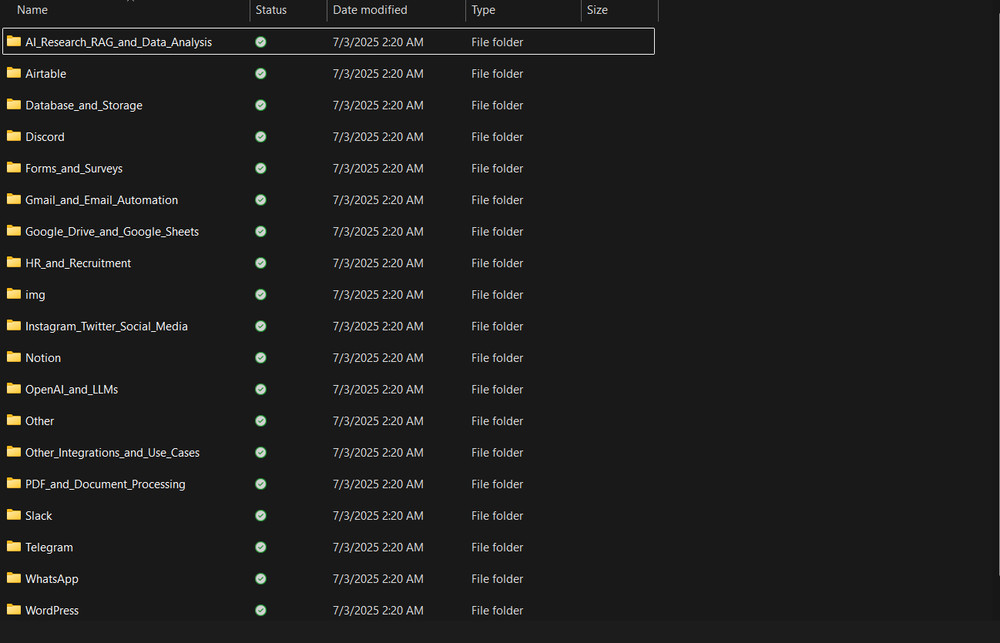
Task: Click the sync status checkmark for WordPress
Action: [x=261, y=610]
